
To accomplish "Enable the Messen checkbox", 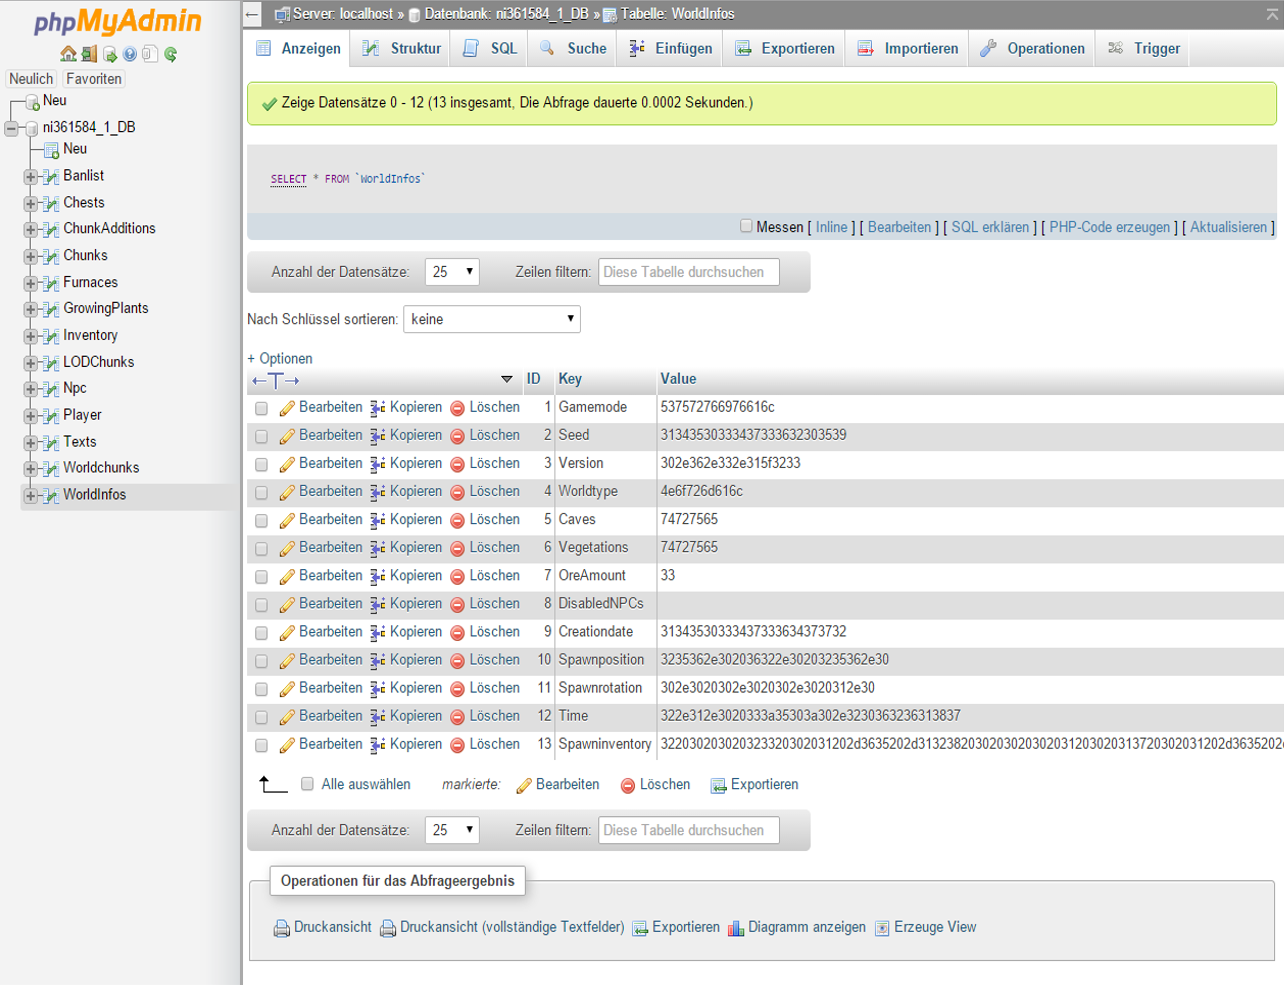I will tap(746, 226).
